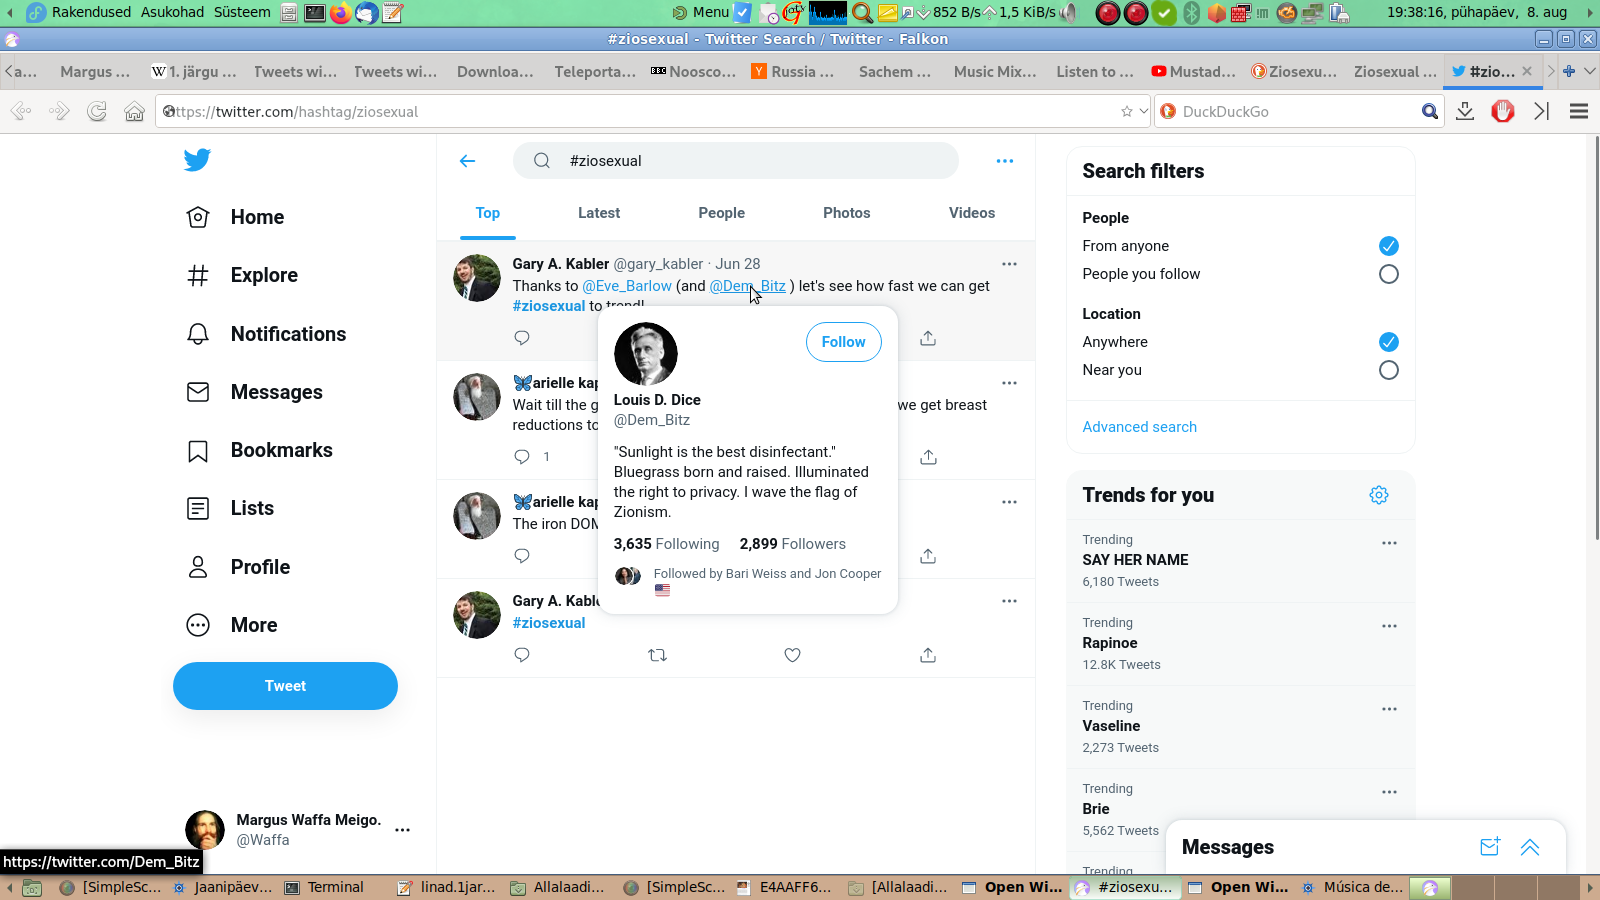Image resolution: width=1600 pixels, height=900 pixels.
Task: Open Falkon downloads manager
Action: [1465, 111]
